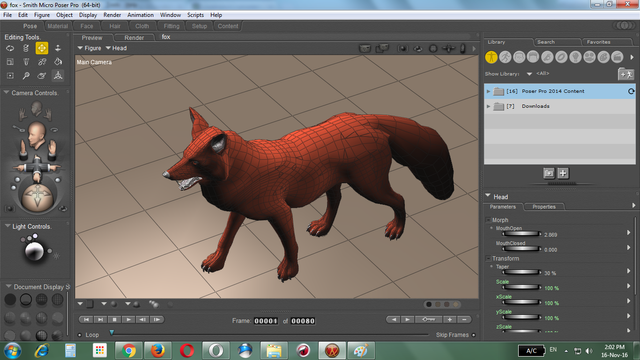
Task: Click the Play animation button
Action: (128, 320)
